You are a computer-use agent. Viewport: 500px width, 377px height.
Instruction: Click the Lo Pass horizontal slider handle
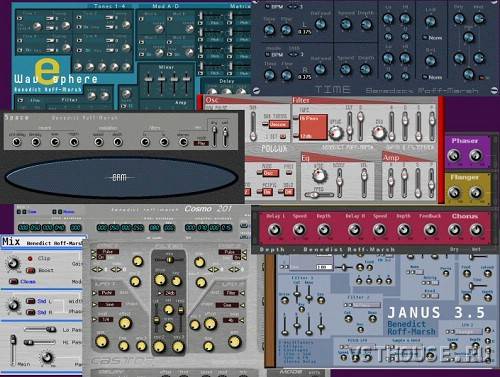(x=51, y=329)
